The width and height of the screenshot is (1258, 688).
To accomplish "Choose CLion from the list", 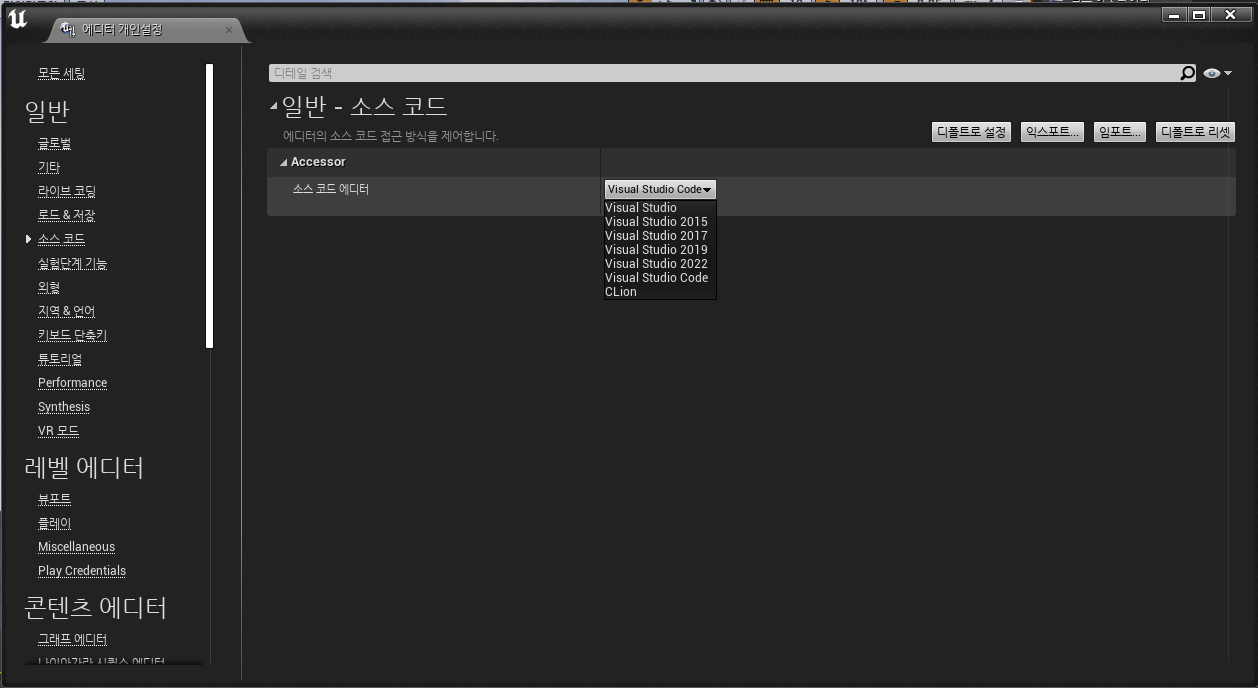I will coord(621,292).
